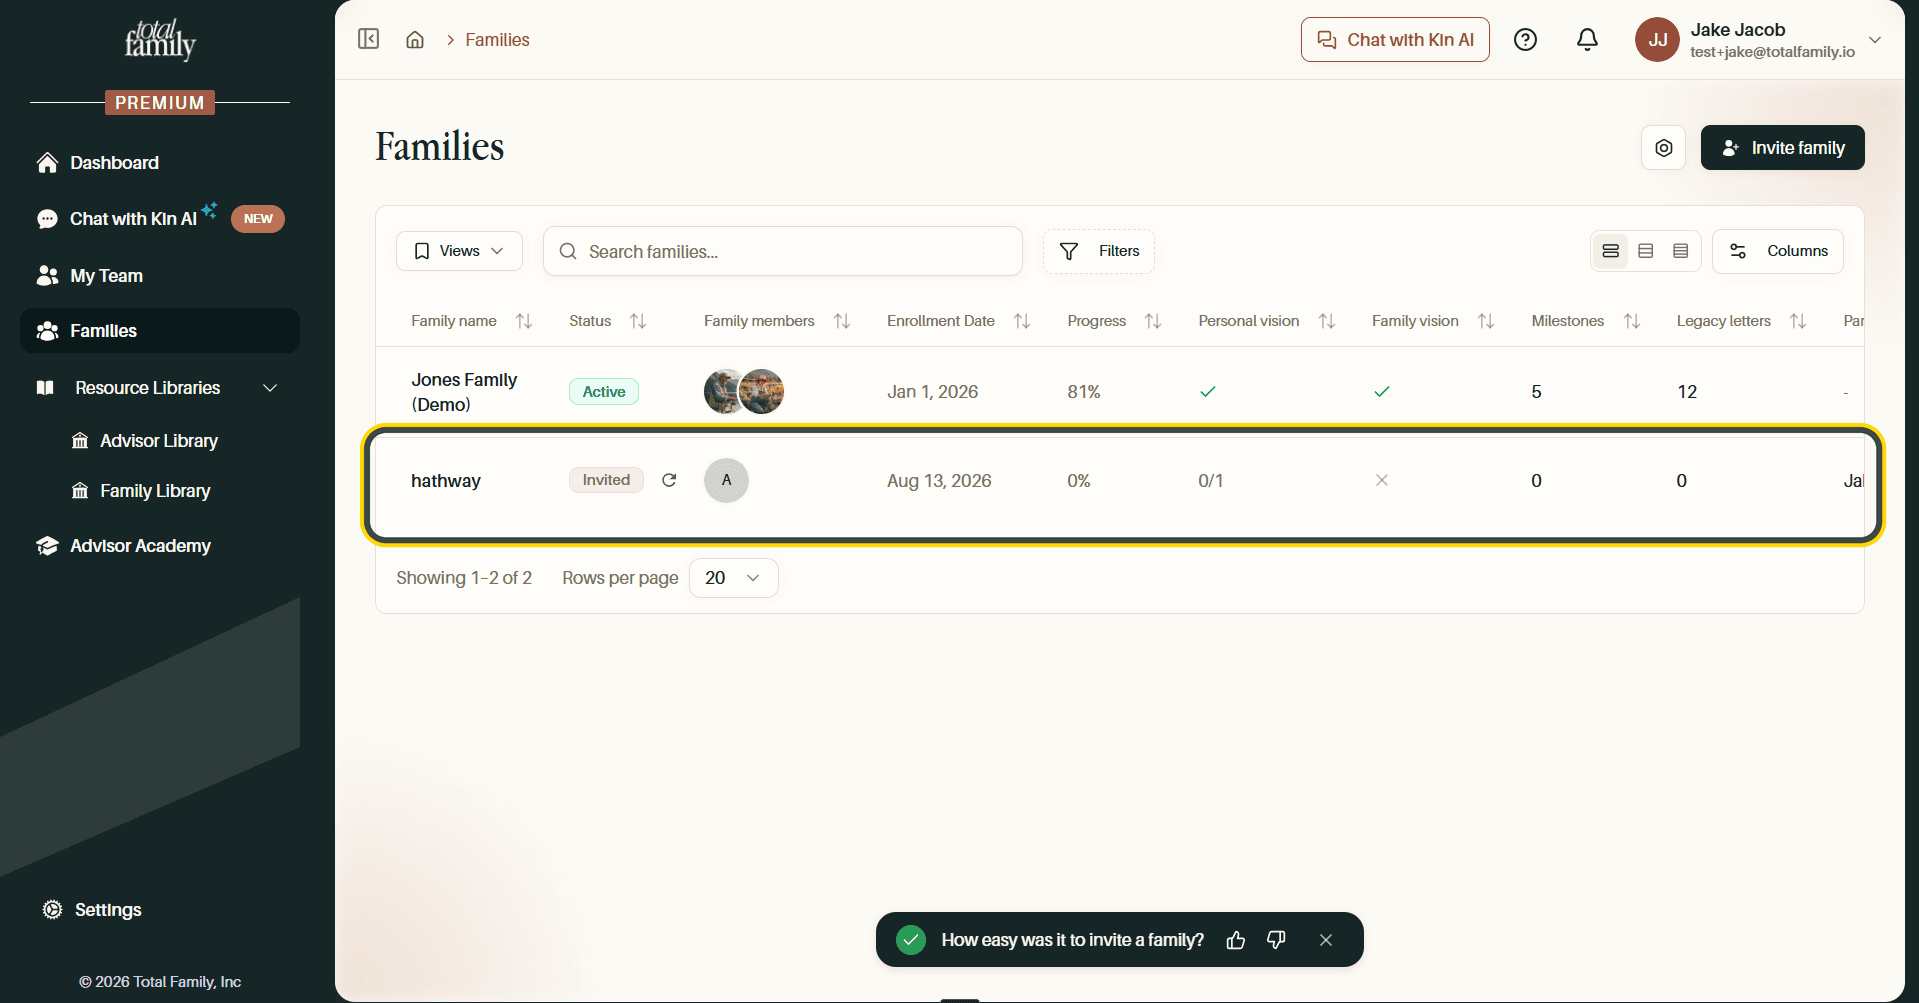Click hathway family vision X mark

point(1382,480)
